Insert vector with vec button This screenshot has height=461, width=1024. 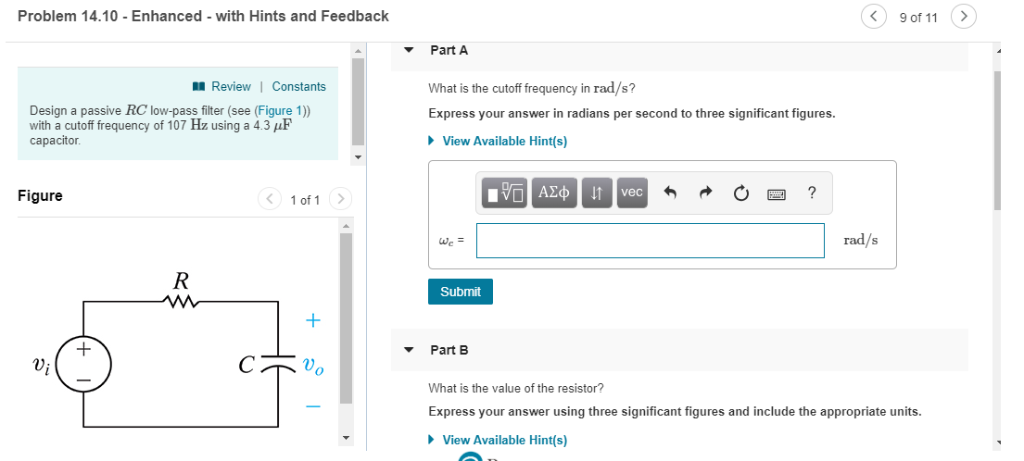click(632, 193)
